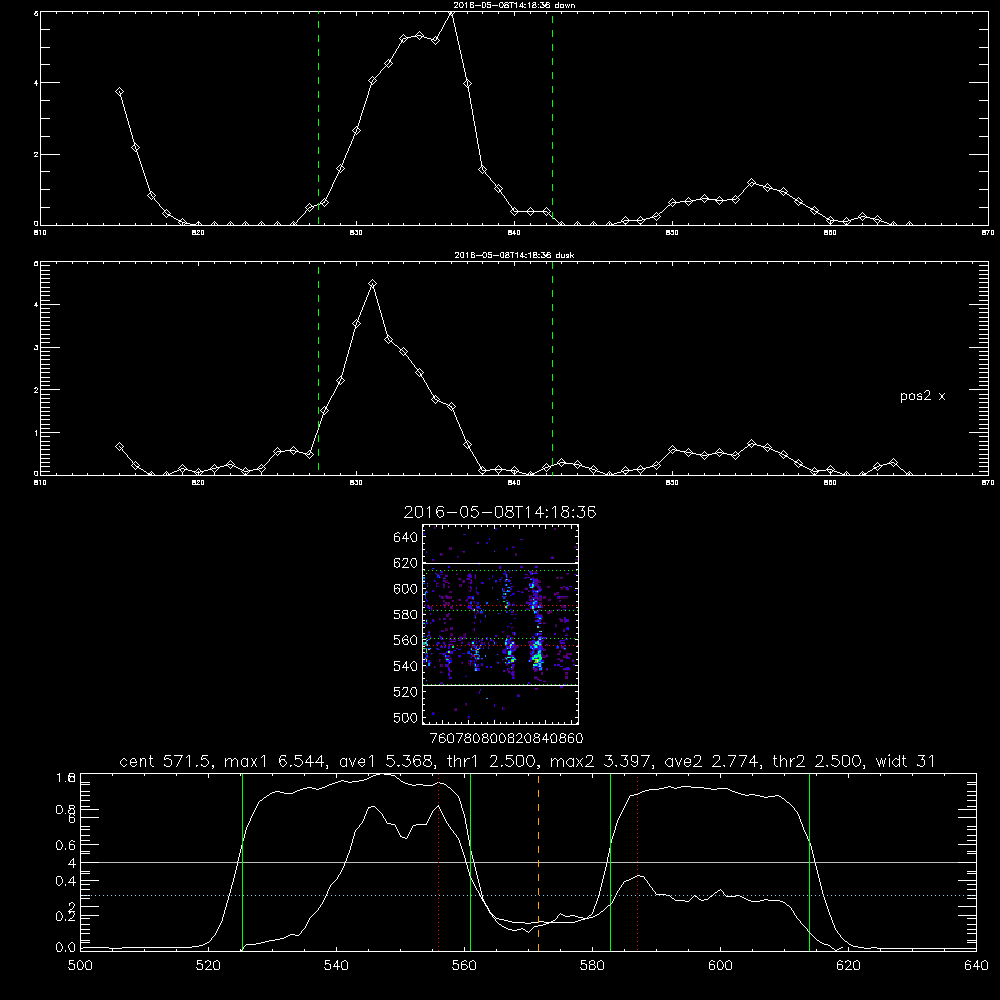Click the solid white horizontal line at 4 in bottom plot
Image resolution: width=1000 pixels, height=1000 pixels.
coord(528,862)
